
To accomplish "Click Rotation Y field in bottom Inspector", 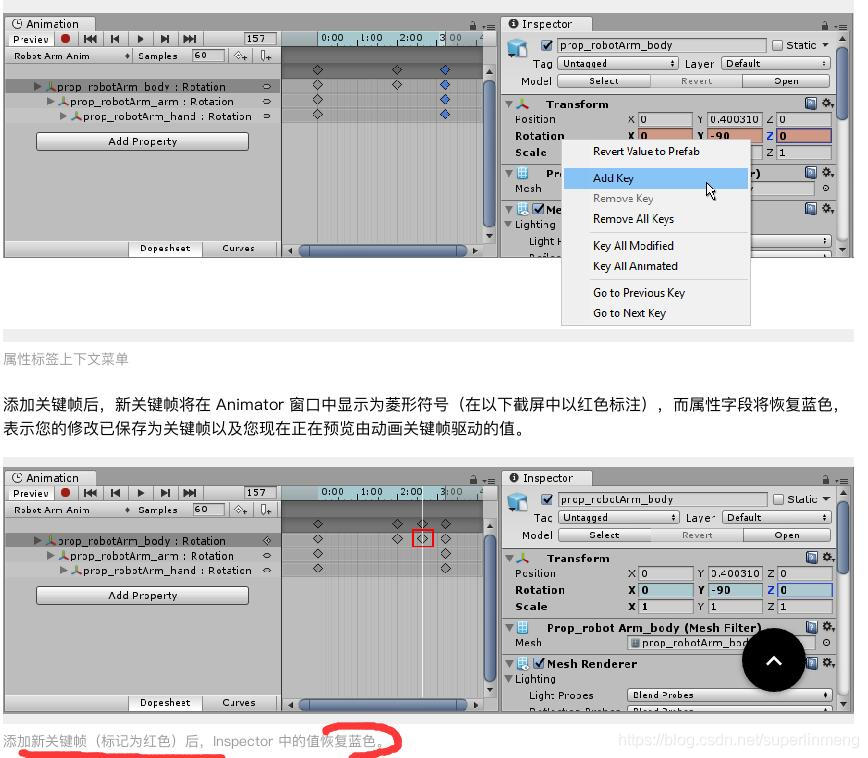I will pos(735,590).
